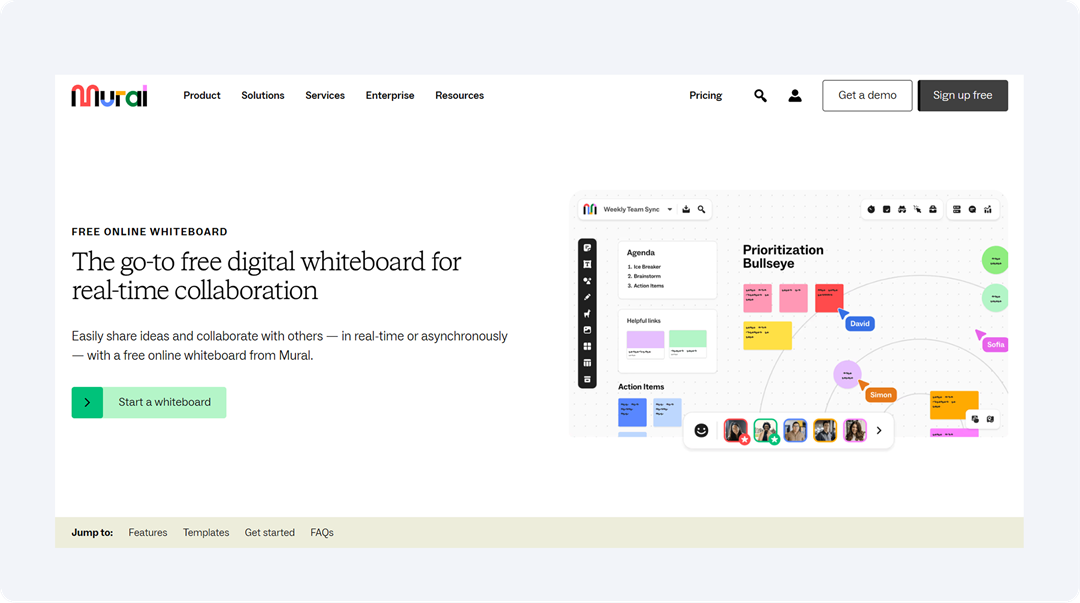Viewport: 1080px width, 603px height.
Task: Click the participant avatar with orange border
Action: (x=824, y=431)
